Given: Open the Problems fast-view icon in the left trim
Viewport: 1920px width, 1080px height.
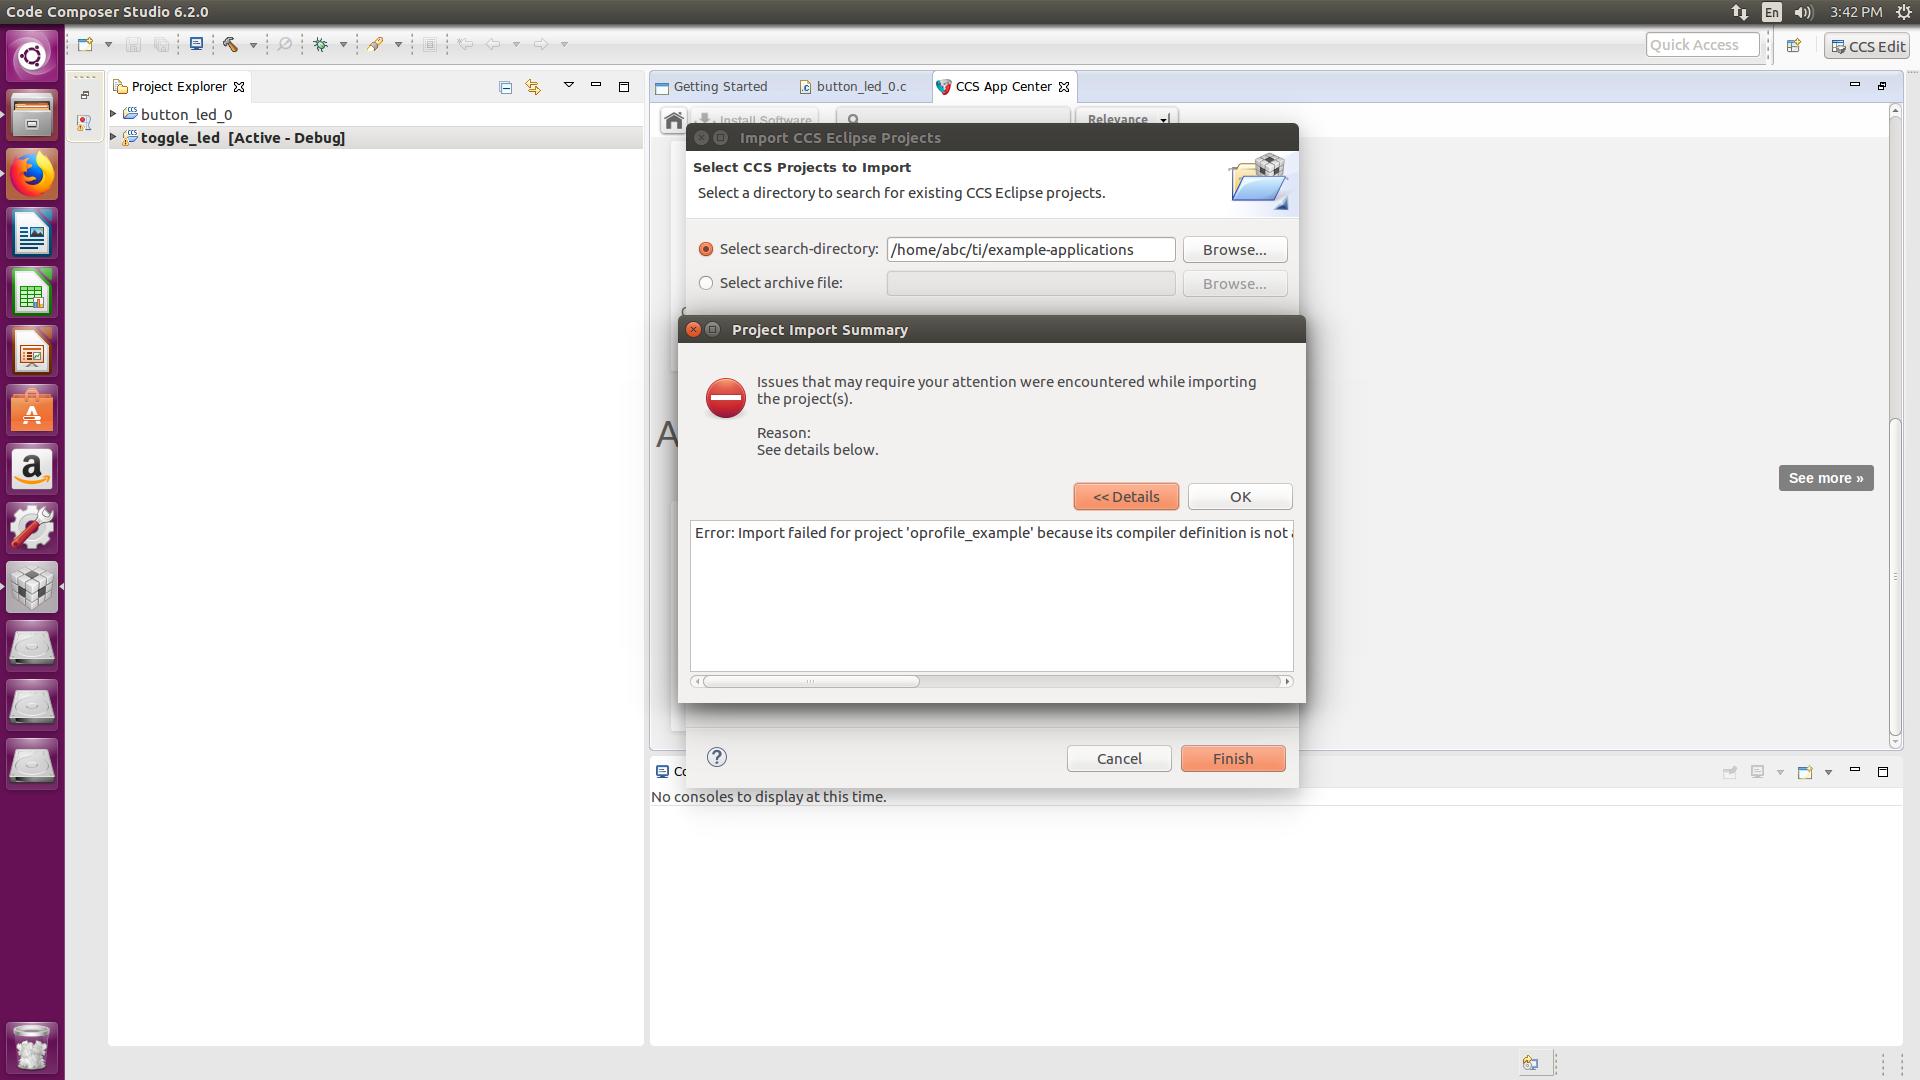Looking at the screenshot, I should (85, 122).
